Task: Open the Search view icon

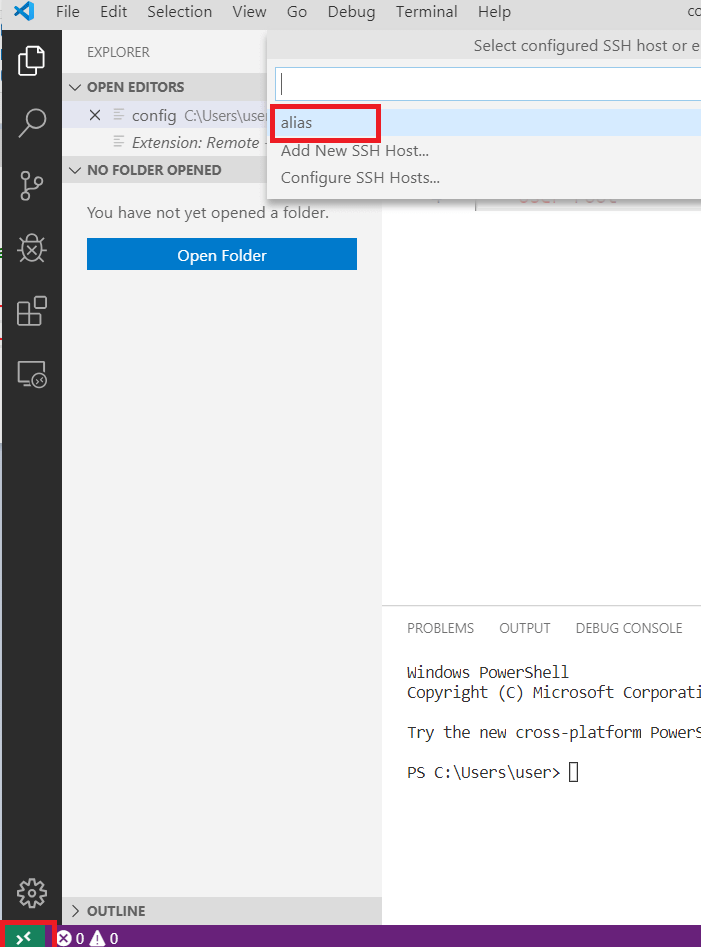Action: point(31,123)
